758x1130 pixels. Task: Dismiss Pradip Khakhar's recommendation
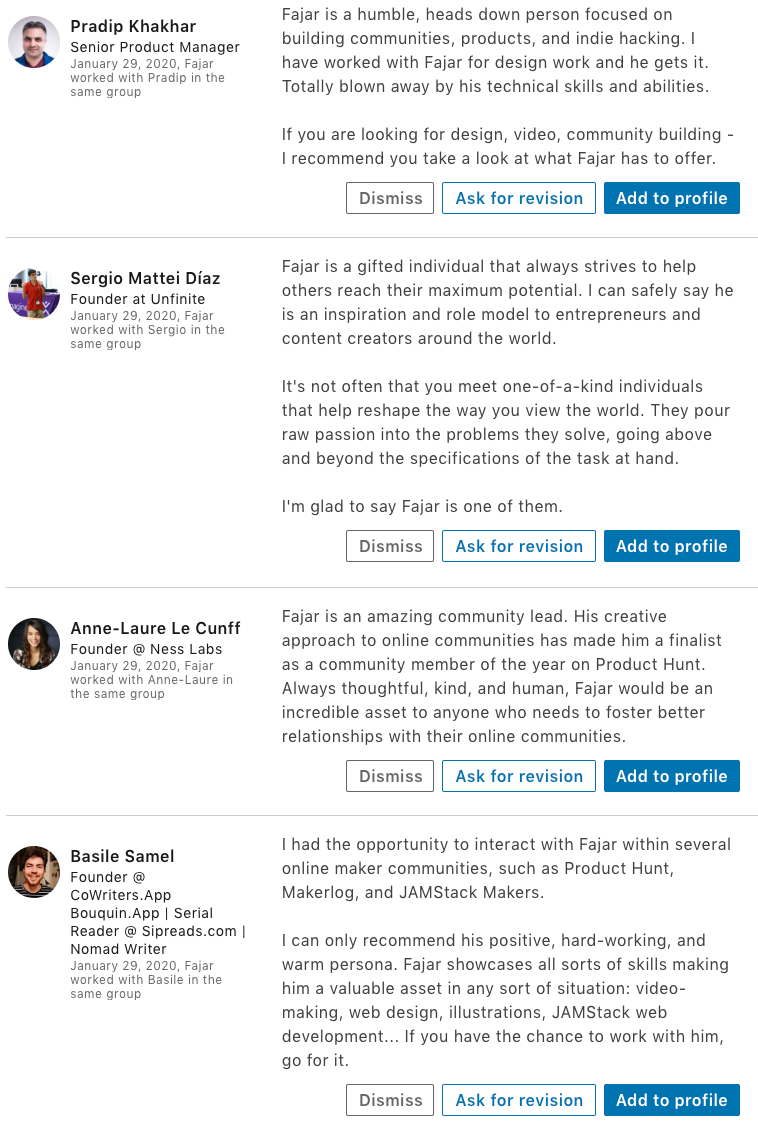pyautogui.click(x=390, y=198)
